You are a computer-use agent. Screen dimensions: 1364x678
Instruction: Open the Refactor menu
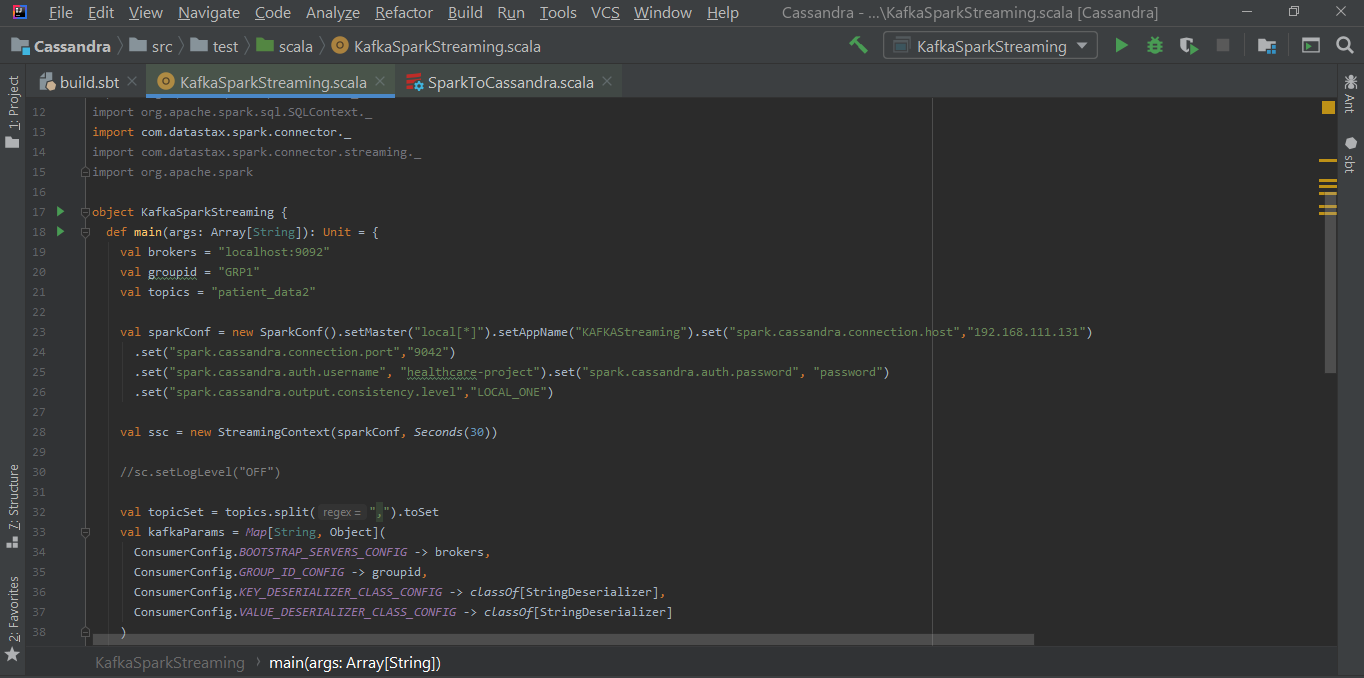404,13
